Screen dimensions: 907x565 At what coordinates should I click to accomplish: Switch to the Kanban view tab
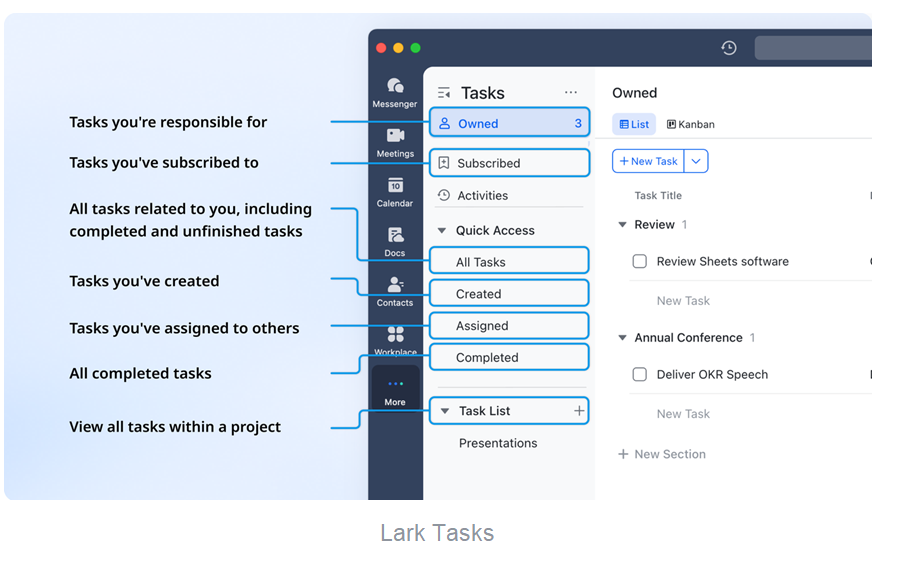[x=690, y=125]
